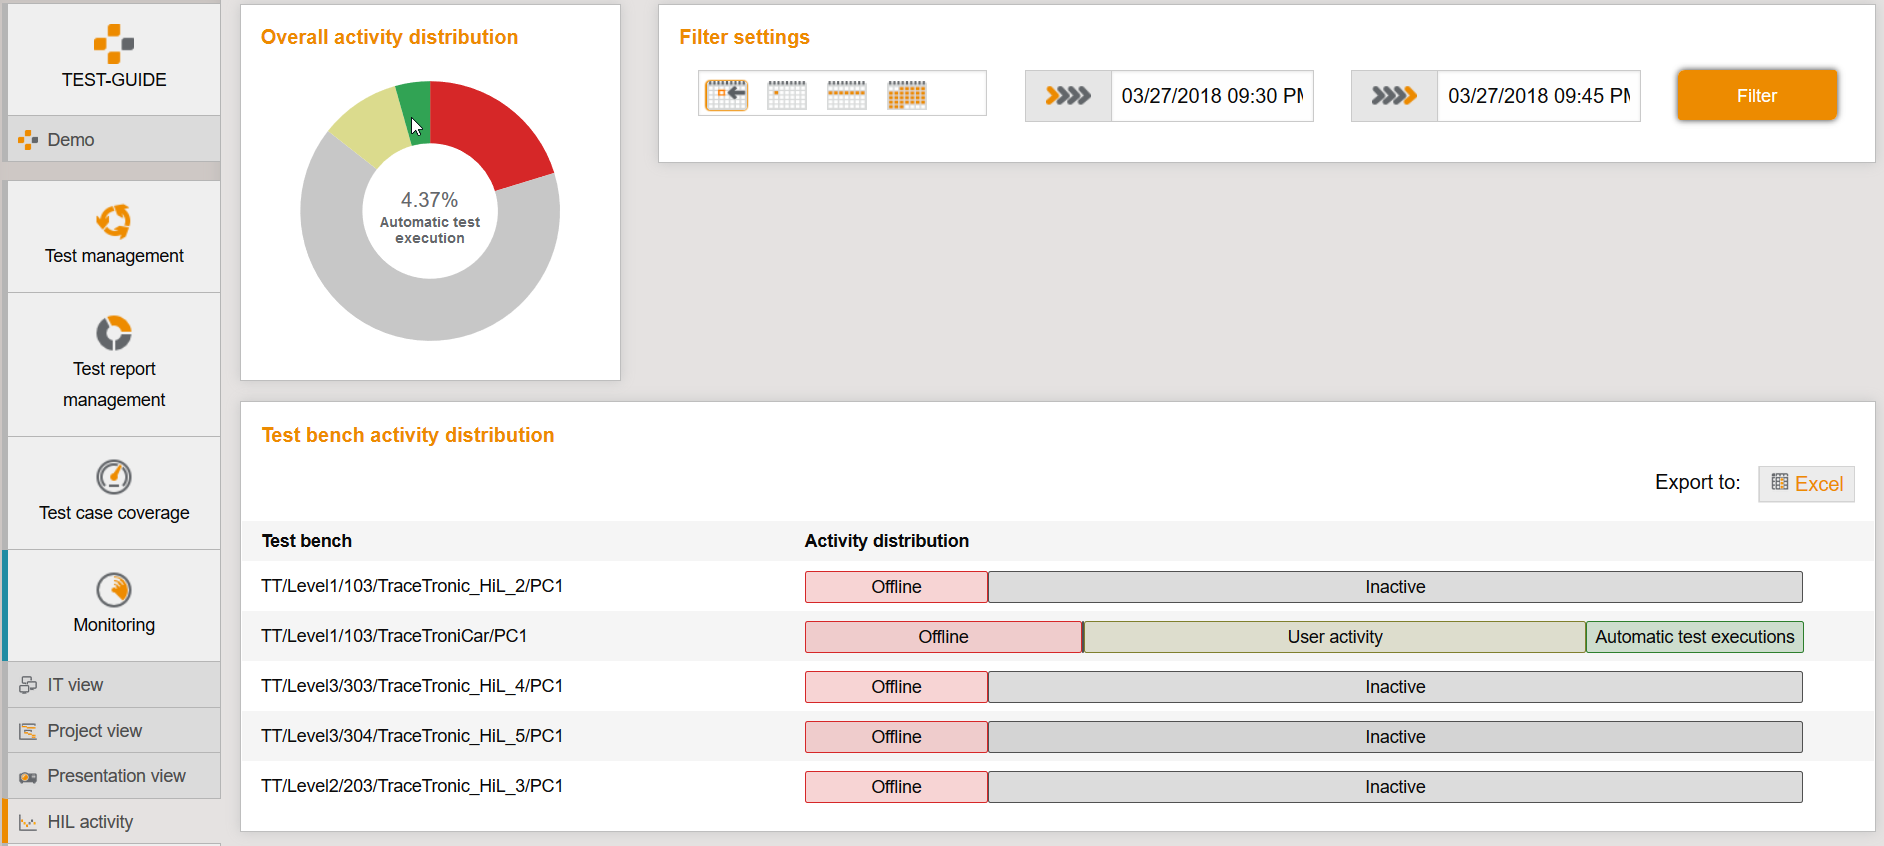Select the full-month calendar range icon
Screen dimensions: 1884x846
pos(907,95)
